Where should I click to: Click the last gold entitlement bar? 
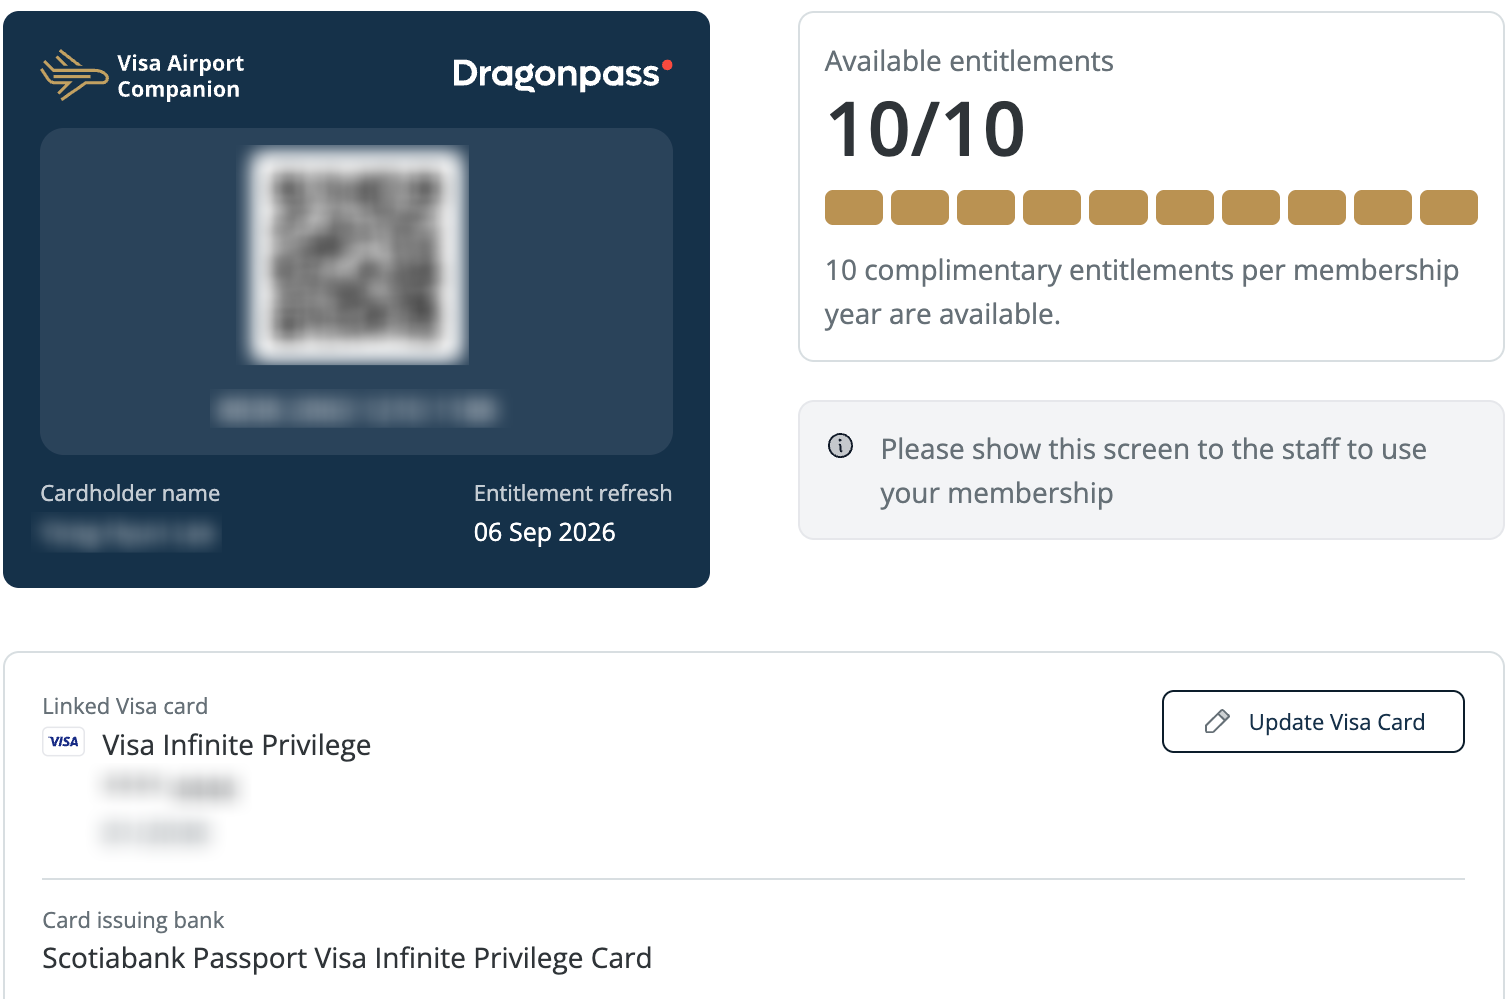point(1448,208)
